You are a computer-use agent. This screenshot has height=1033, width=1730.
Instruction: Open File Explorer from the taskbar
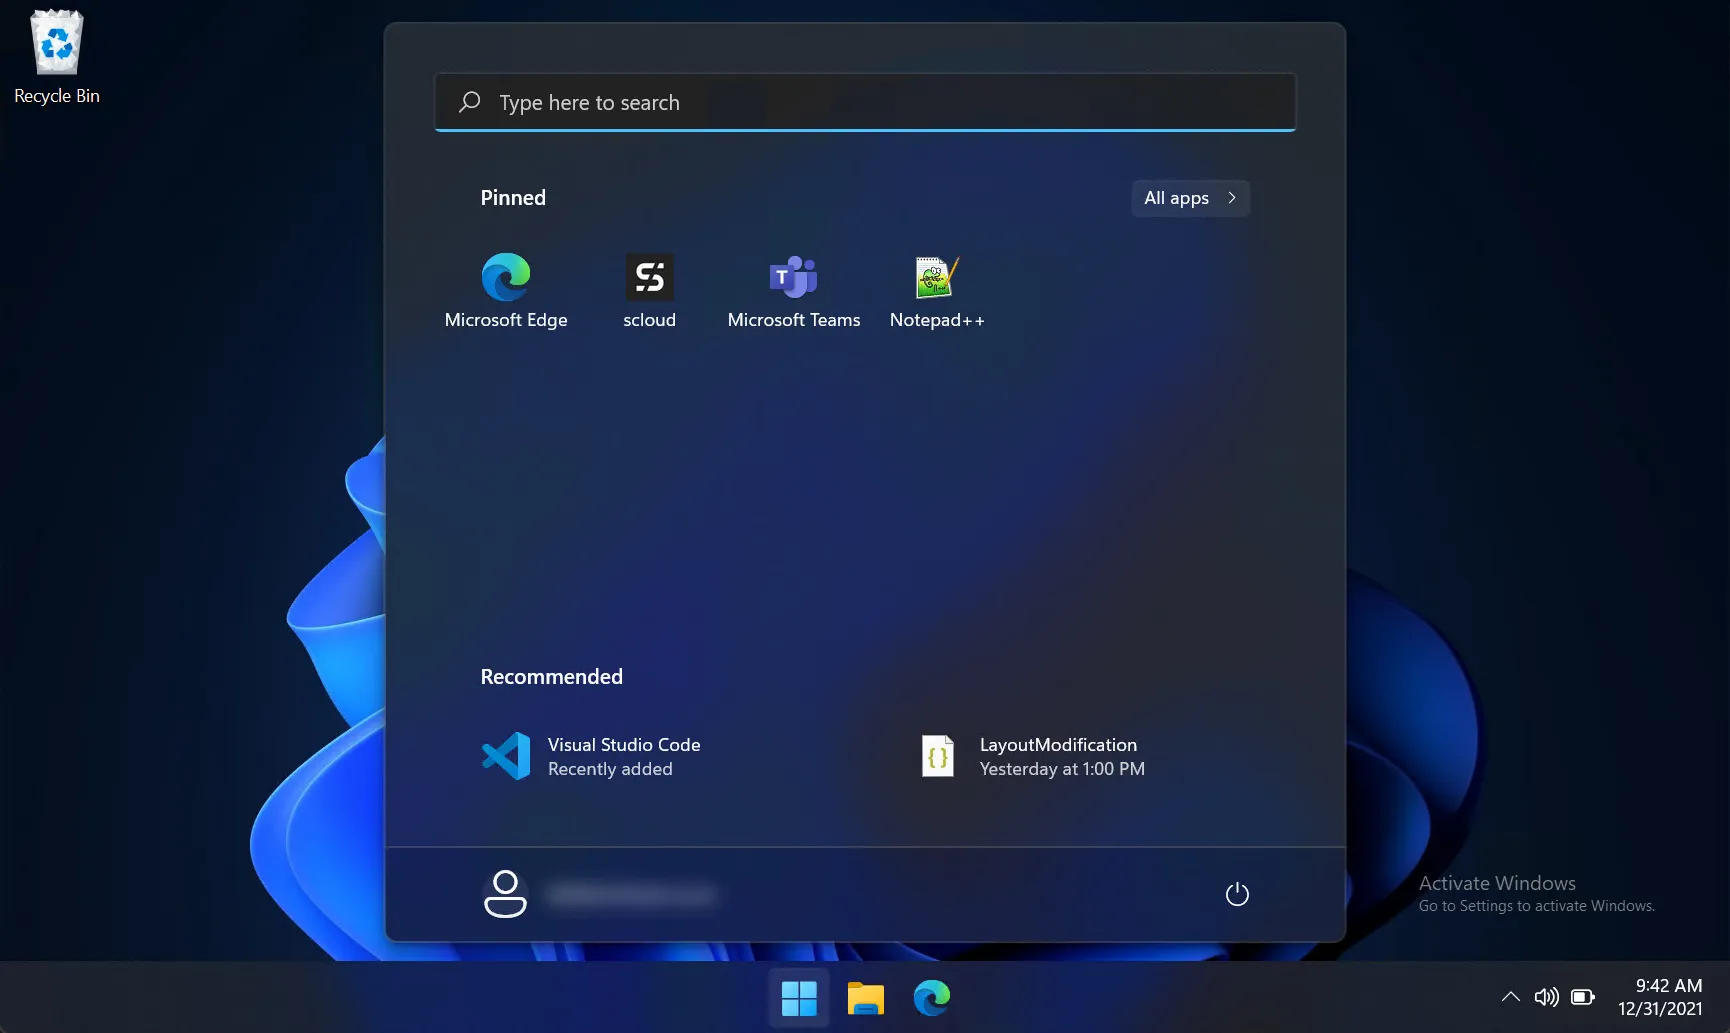[866, 998]
